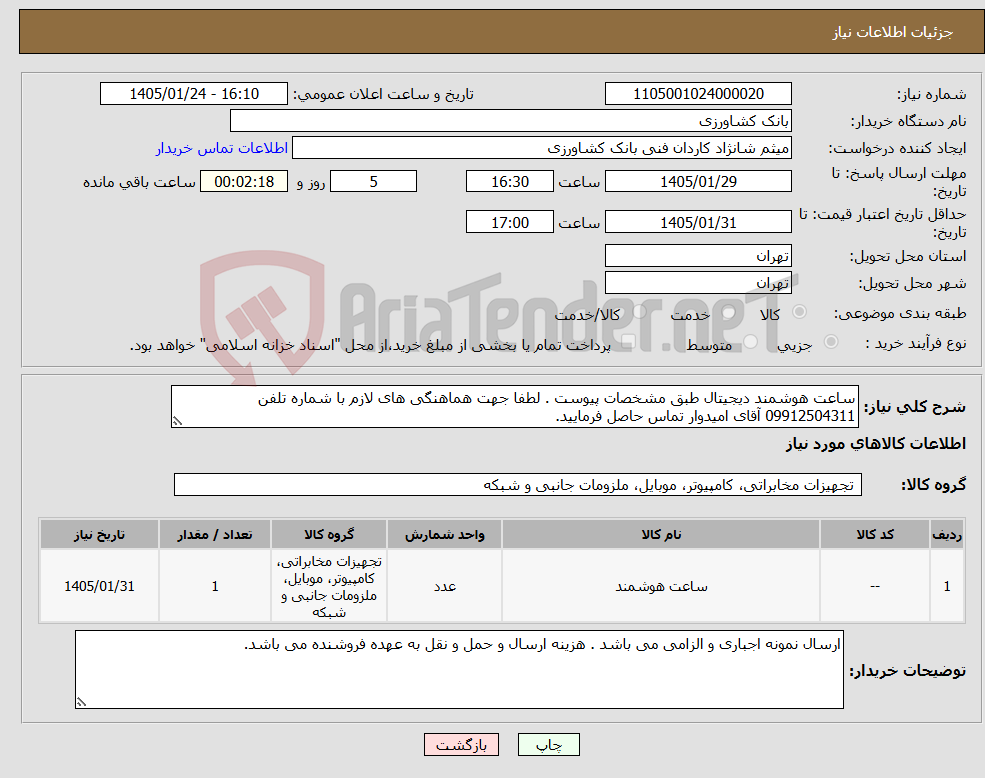Click the شرح کلی نیاز description textarea
This screenshot has height=778, width=985.
pos(514,407)
